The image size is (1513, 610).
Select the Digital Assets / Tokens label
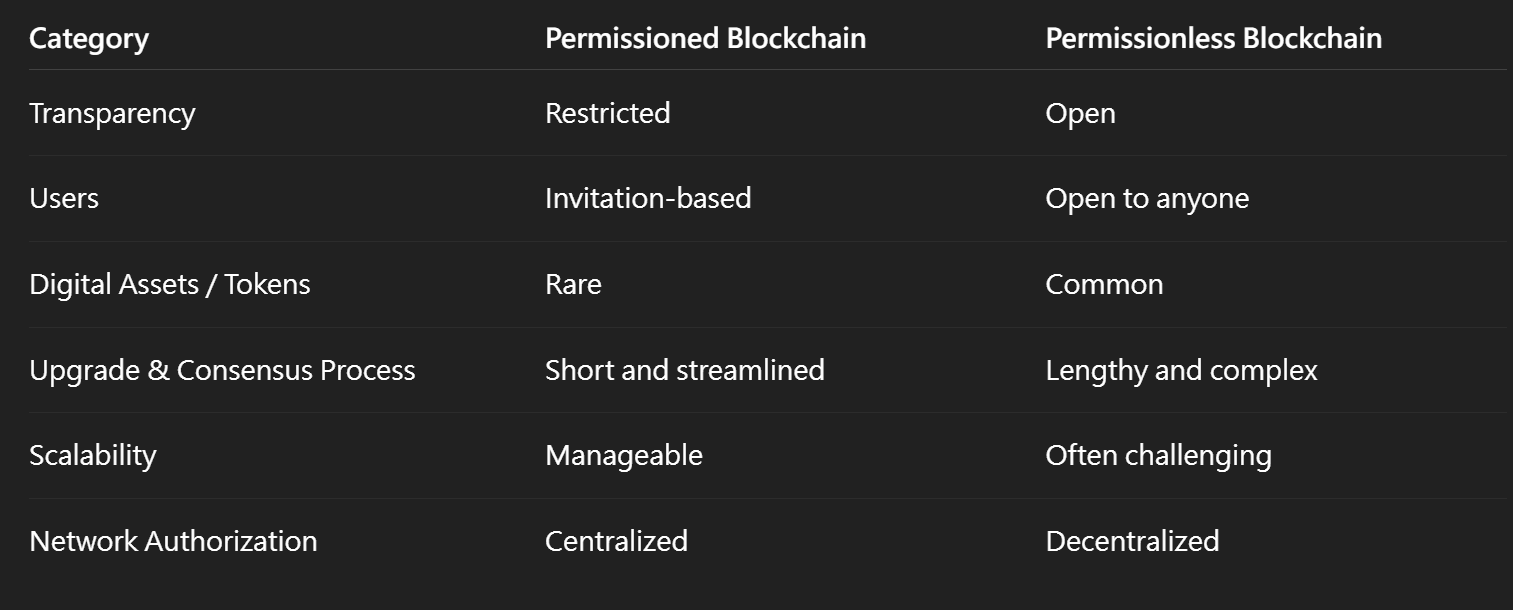click(x=170, y=285)
